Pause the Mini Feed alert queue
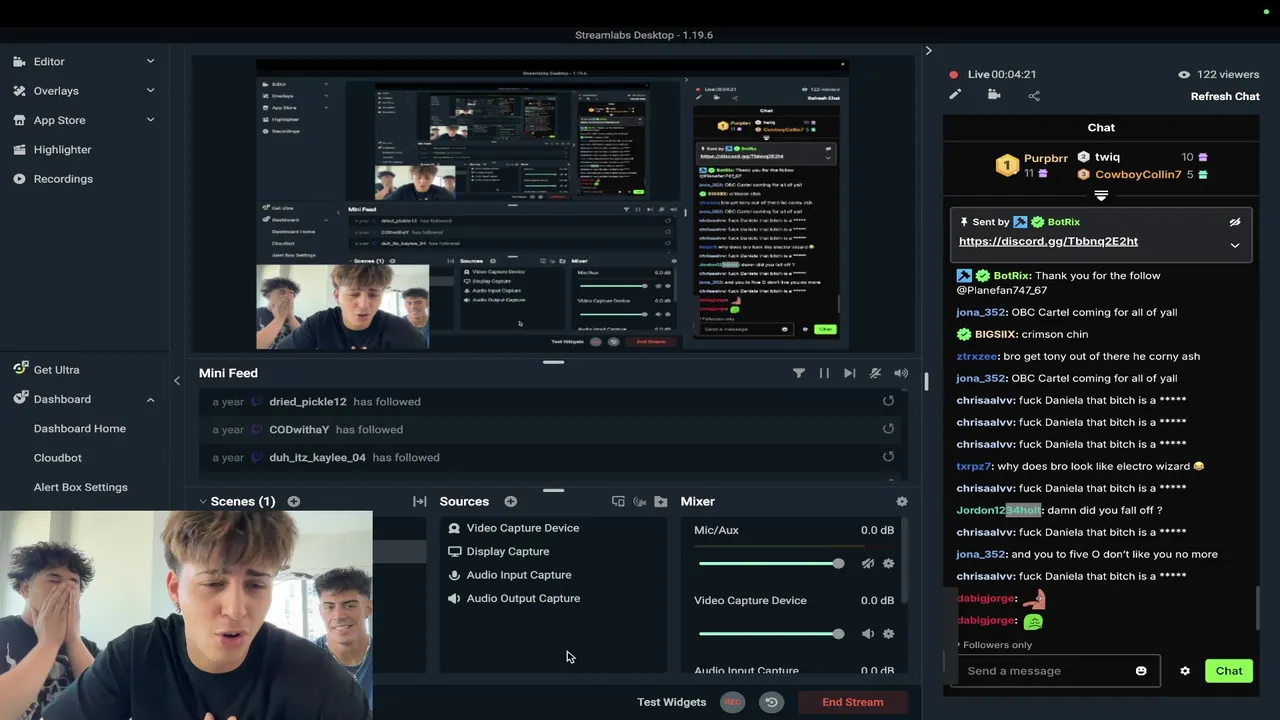The height and width of the screenshot is (720, 1280). (x=824, y=373)
